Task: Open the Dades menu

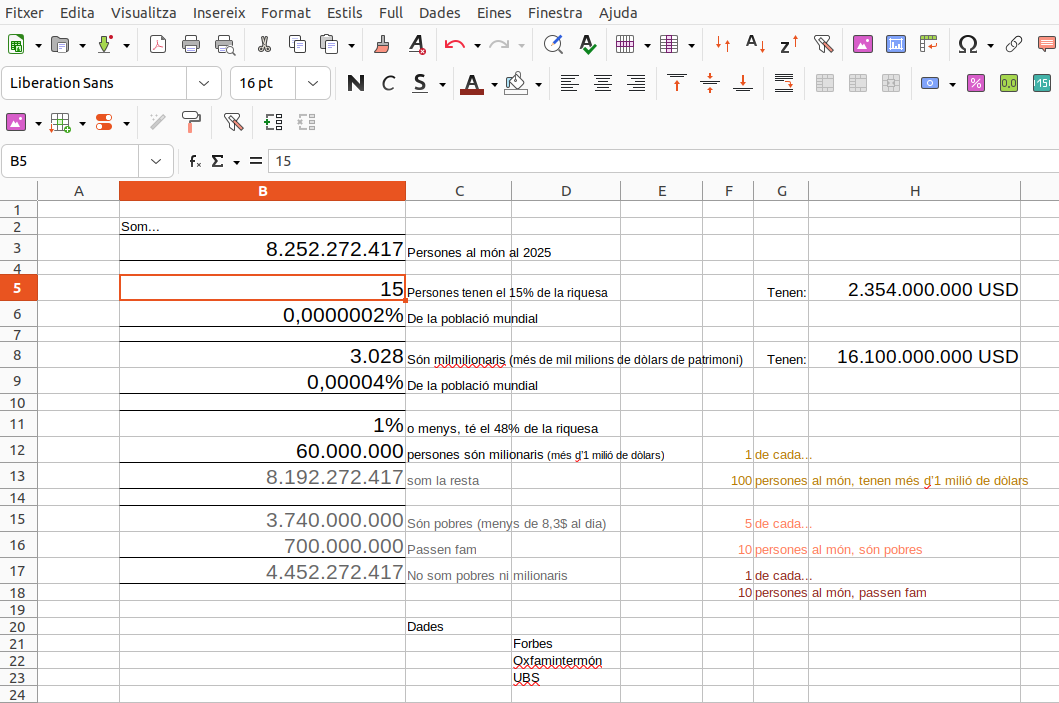Action: (x=440, y=13)
